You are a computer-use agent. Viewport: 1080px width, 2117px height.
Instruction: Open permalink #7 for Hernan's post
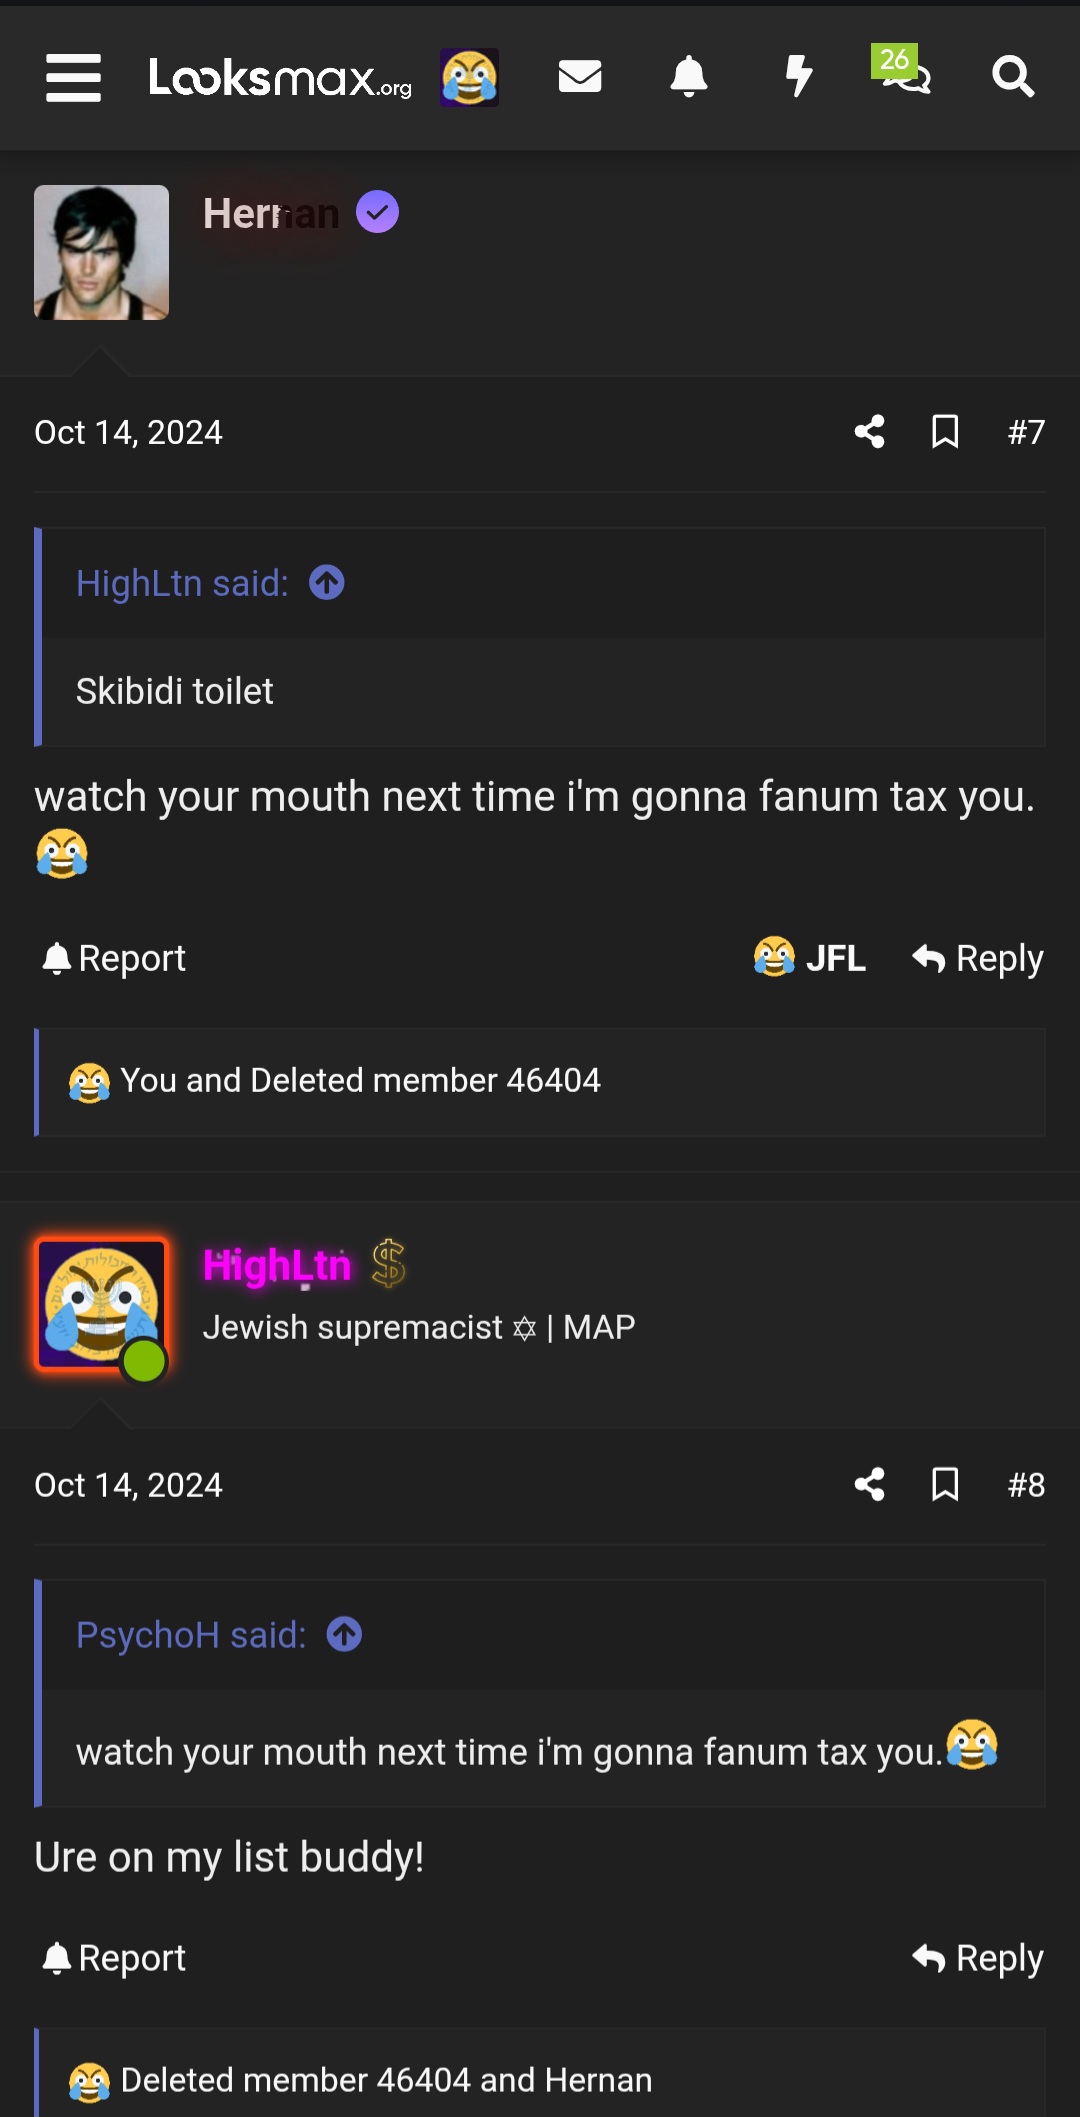[x=1026, y=431]
